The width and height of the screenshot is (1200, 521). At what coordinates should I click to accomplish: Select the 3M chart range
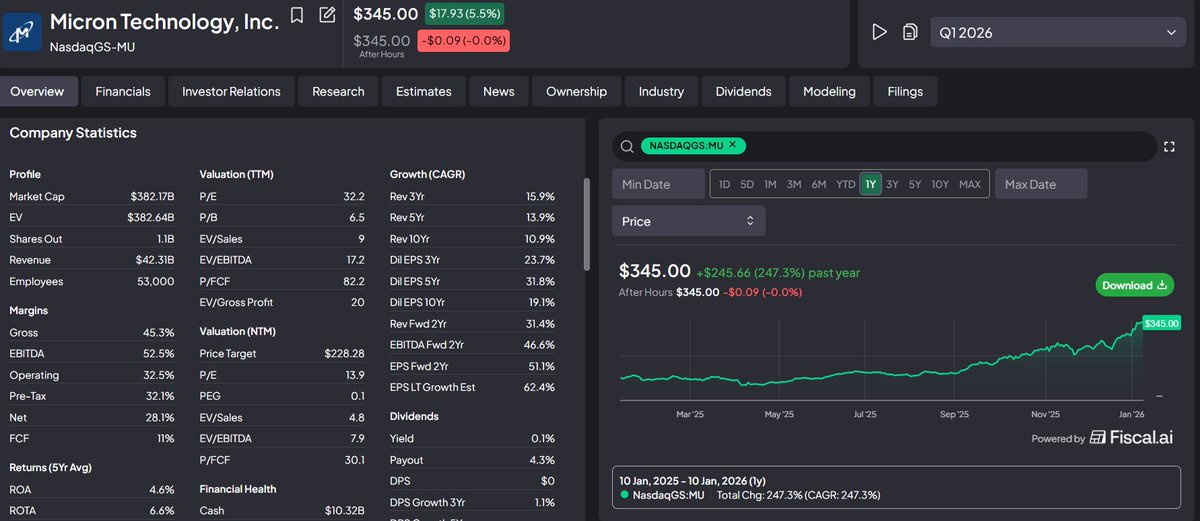tap(794, 184)
